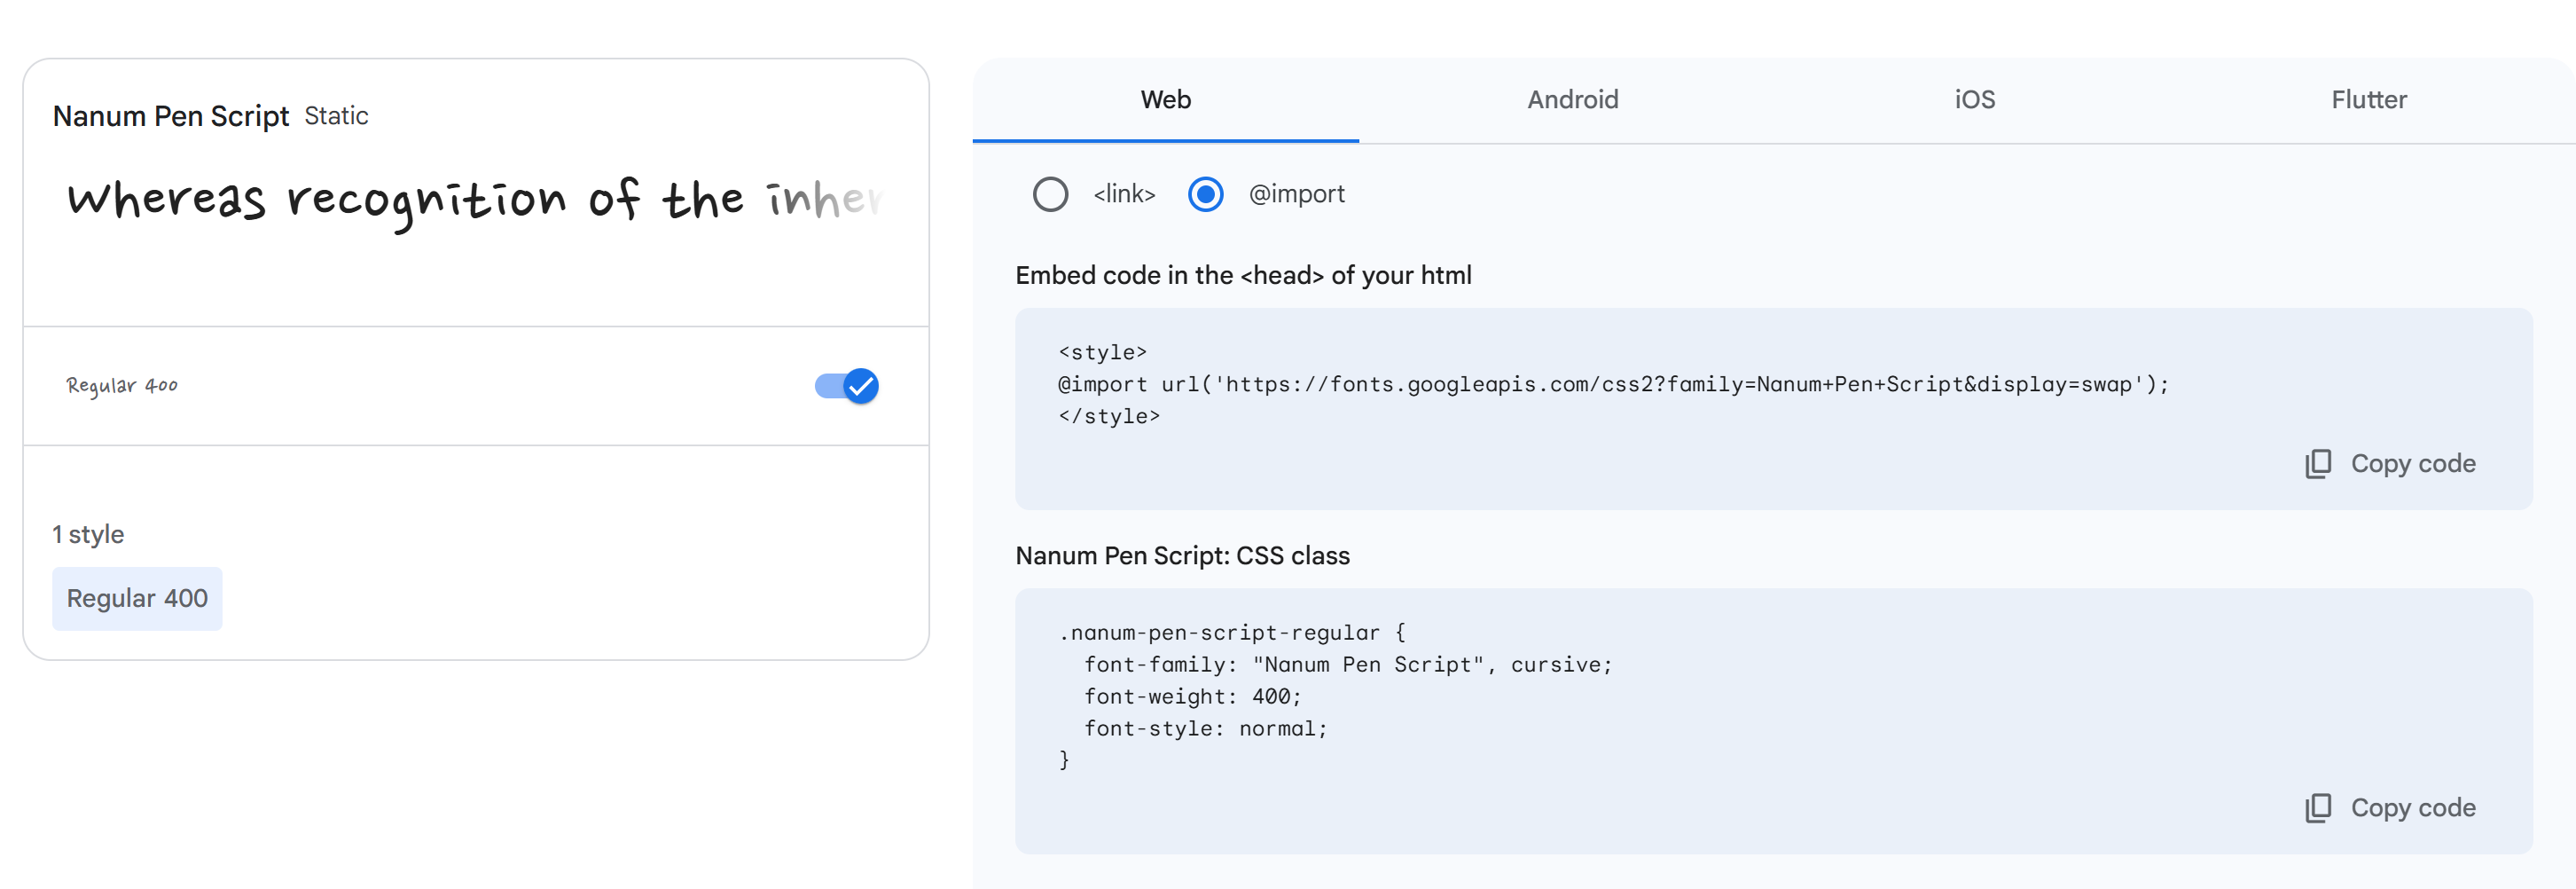Switch to the Android tab
Image resolution: width=2576 pixels, height=889 pixels.
[x=1572, y=100]
